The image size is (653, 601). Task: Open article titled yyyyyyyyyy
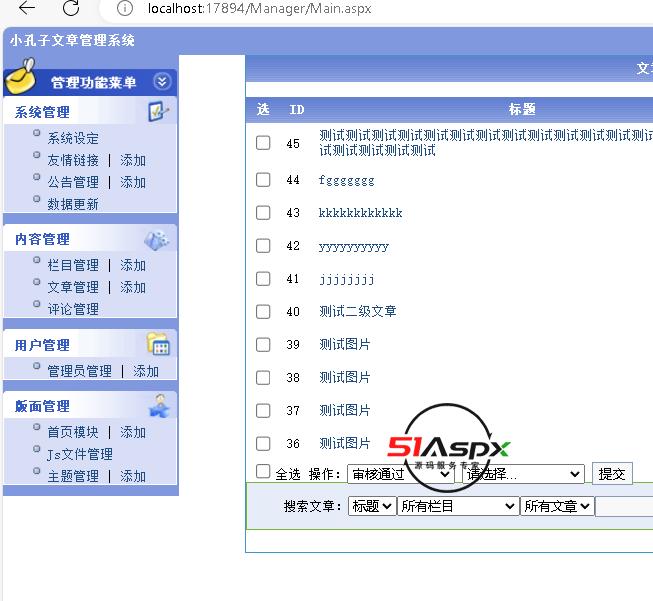[x=354, y=247]
